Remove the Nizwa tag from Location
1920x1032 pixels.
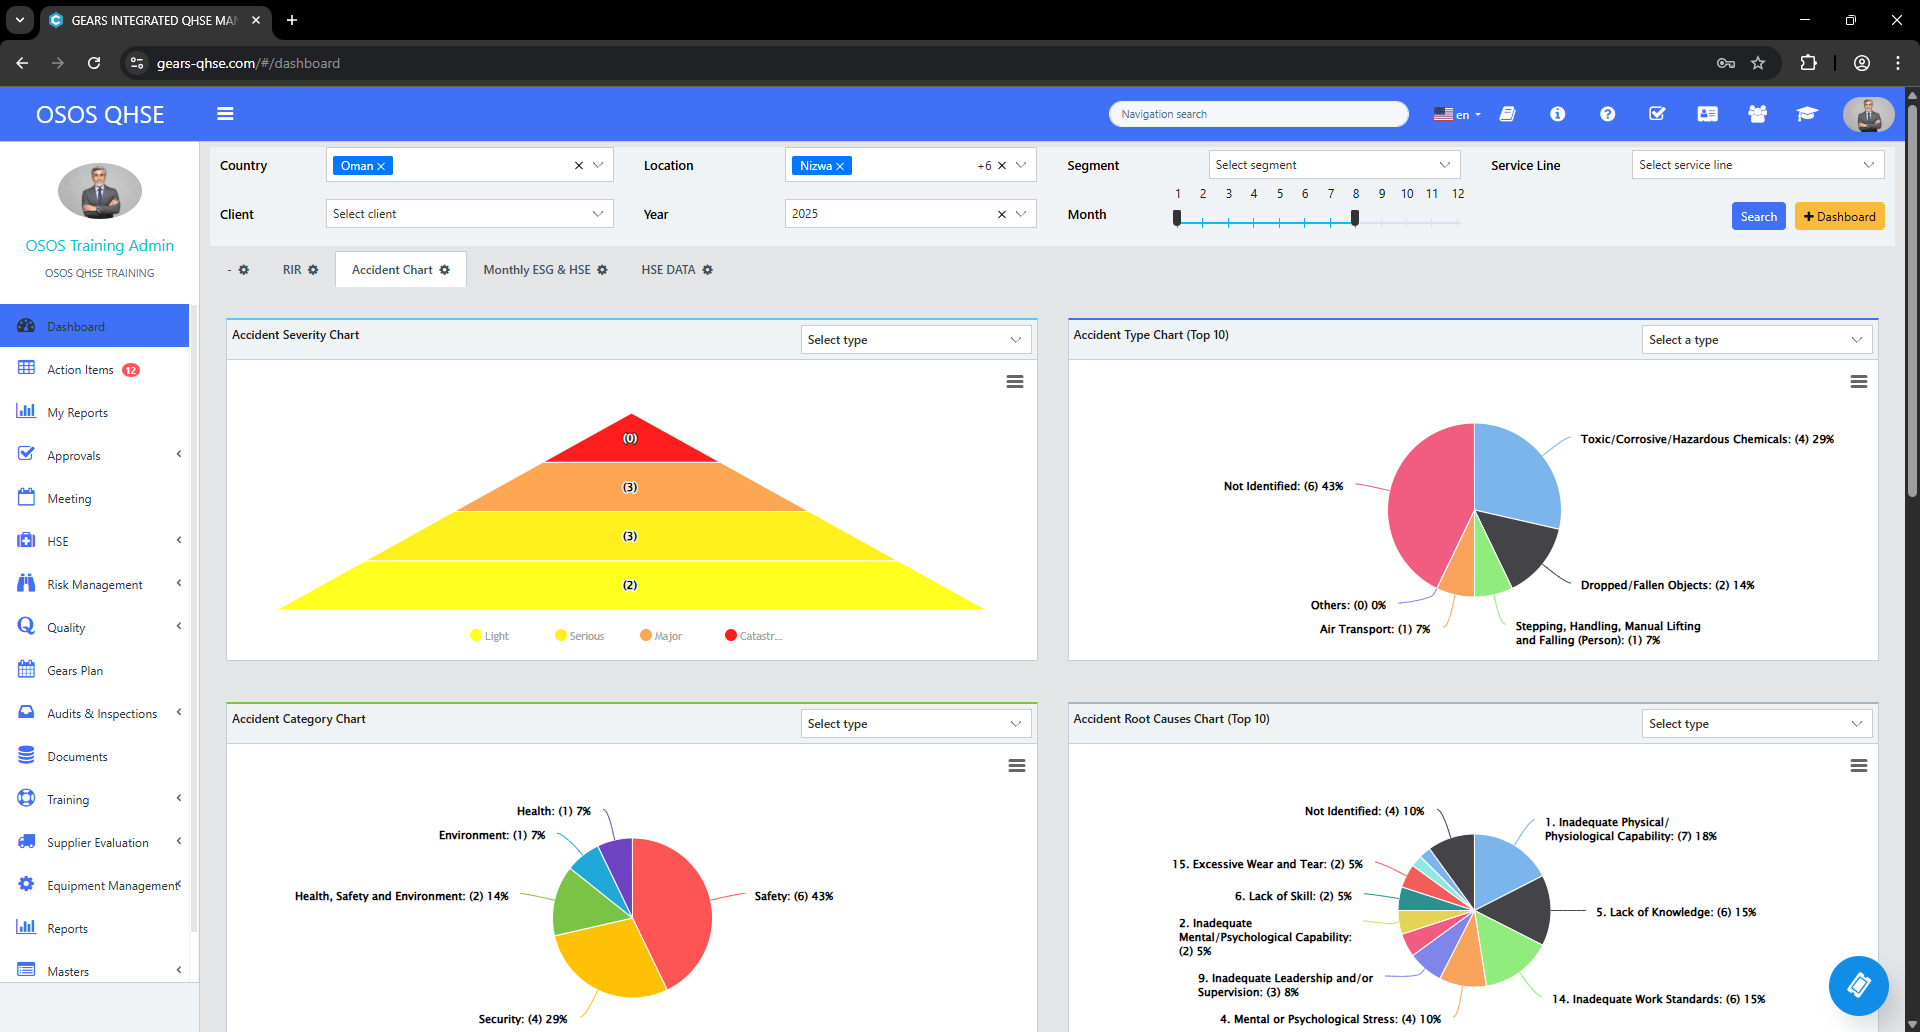pos(839,165)
